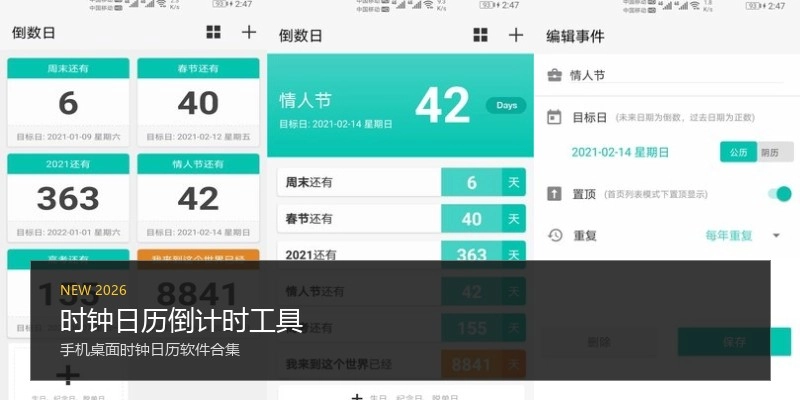Screen dimensions: 800x400
Task: Open the 周末还有 row in the list
Action: 400,182
